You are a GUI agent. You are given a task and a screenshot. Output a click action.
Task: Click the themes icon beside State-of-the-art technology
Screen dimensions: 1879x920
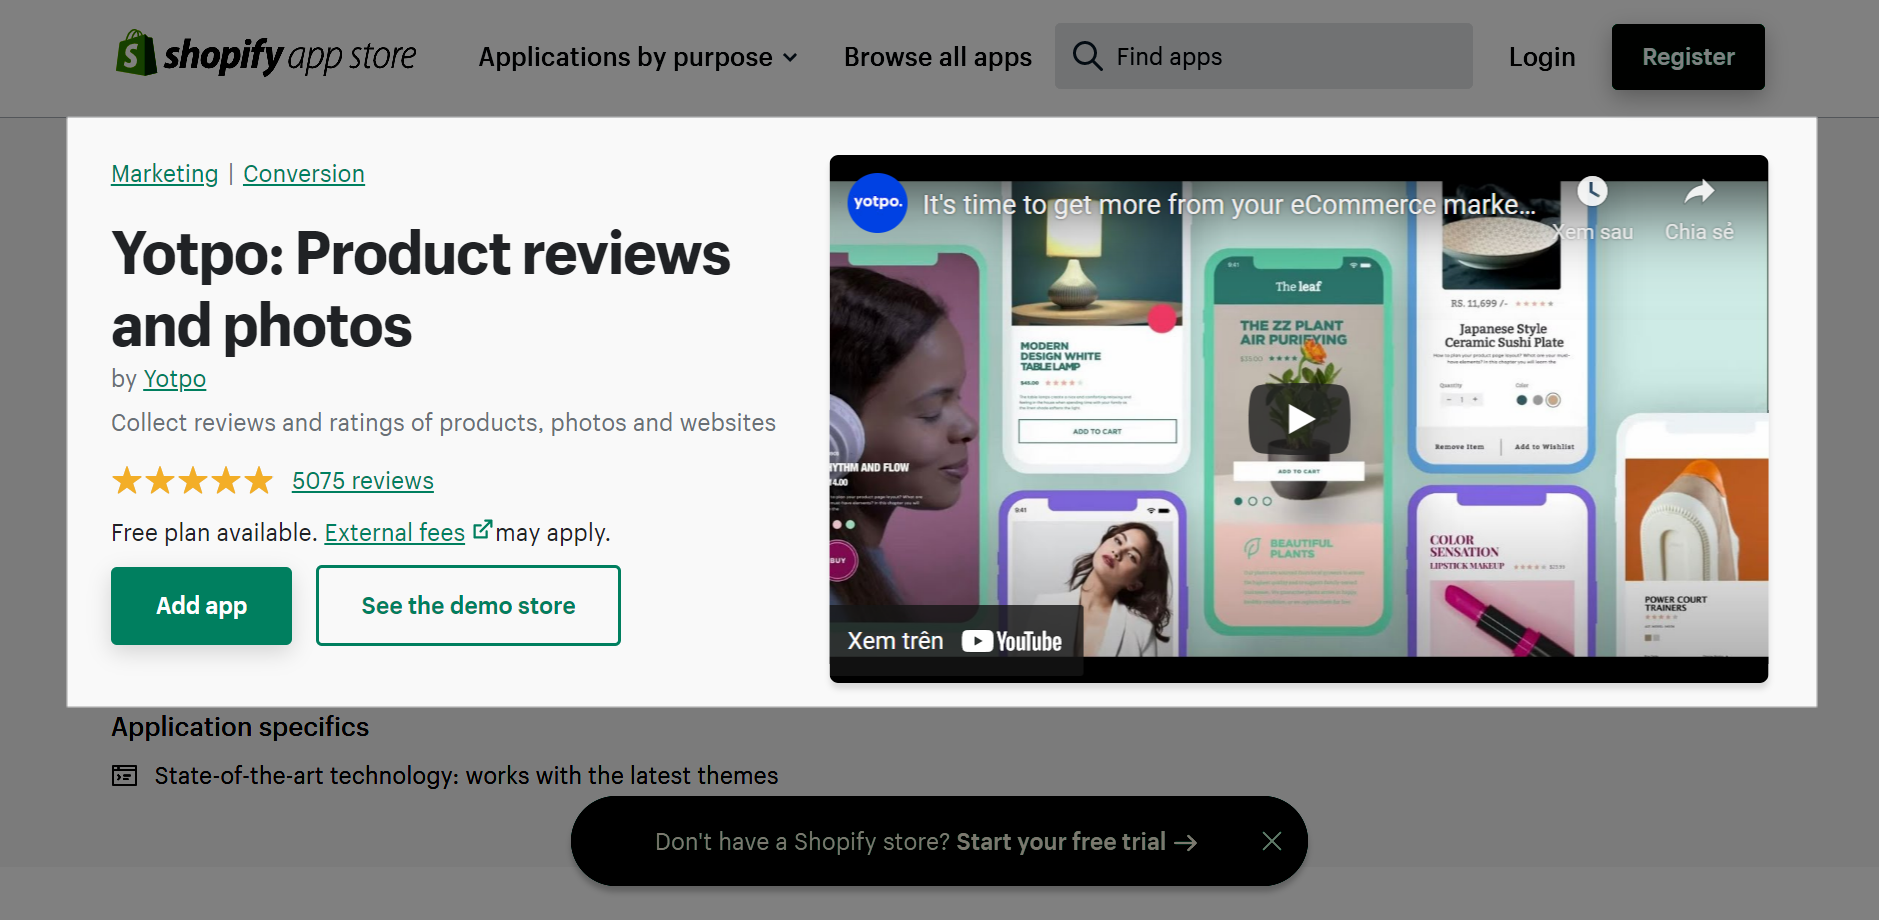coord(124,775)
